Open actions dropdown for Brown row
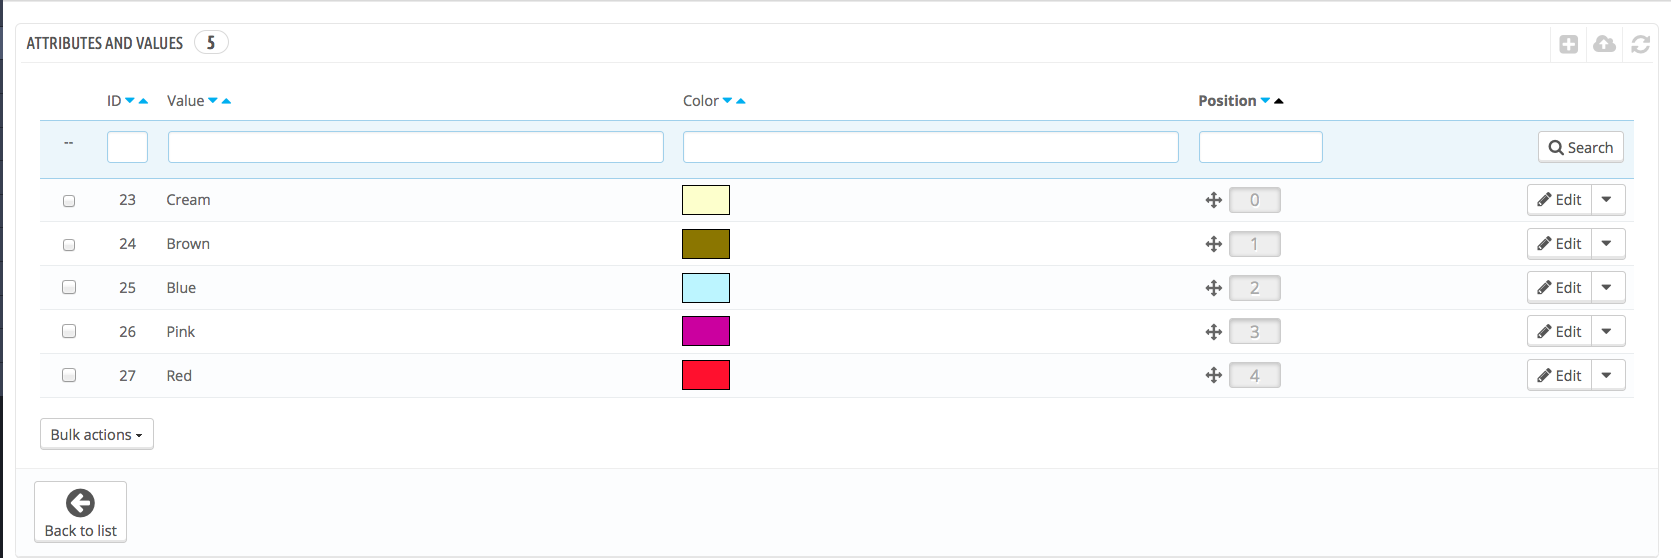The image size is (1671, 558). click(x=1607, y=244)
